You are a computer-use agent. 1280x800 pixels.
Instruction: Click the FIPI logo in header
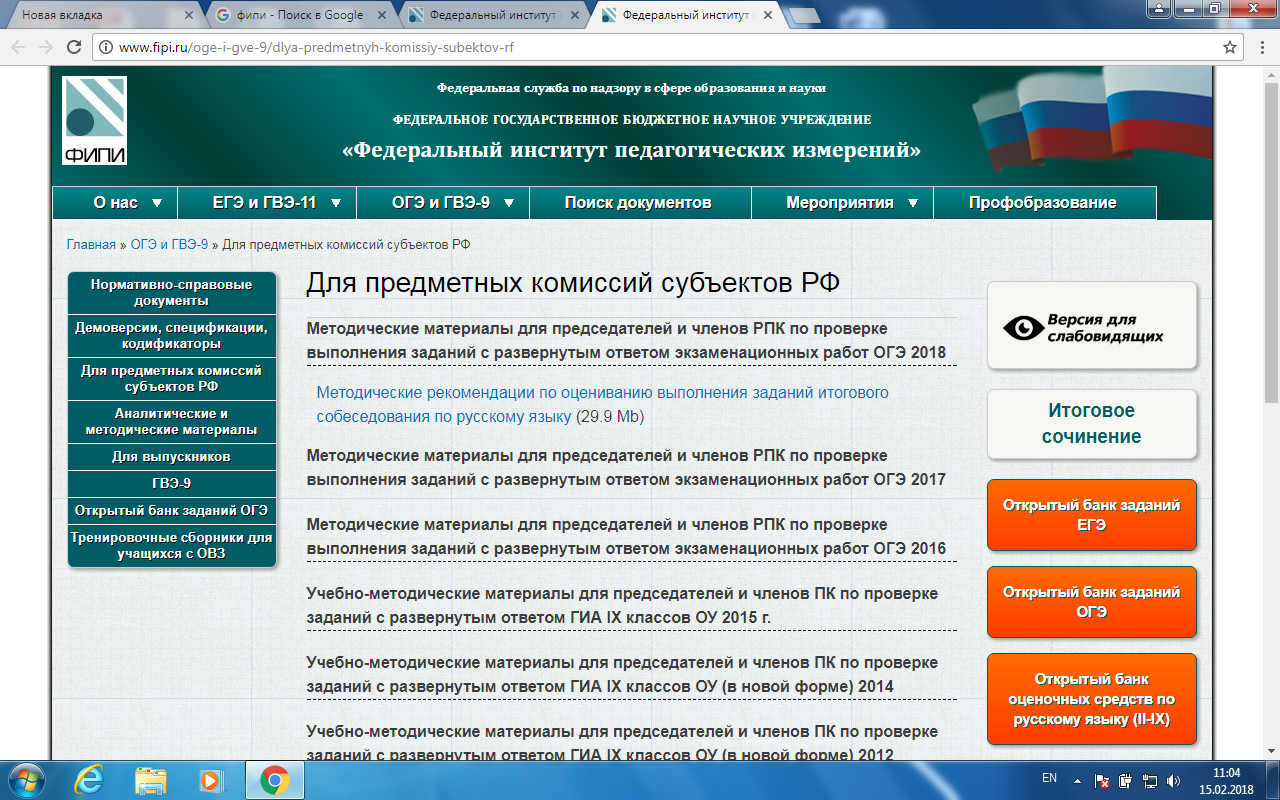click(94, 120)
